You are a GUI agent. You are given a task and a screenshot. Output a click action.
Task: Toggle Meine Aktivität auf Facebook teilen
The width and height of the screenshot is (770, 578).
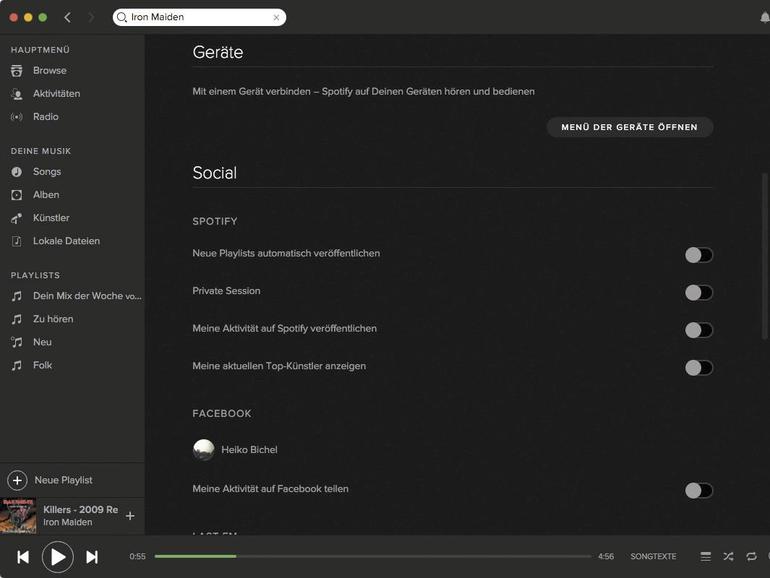699,491
